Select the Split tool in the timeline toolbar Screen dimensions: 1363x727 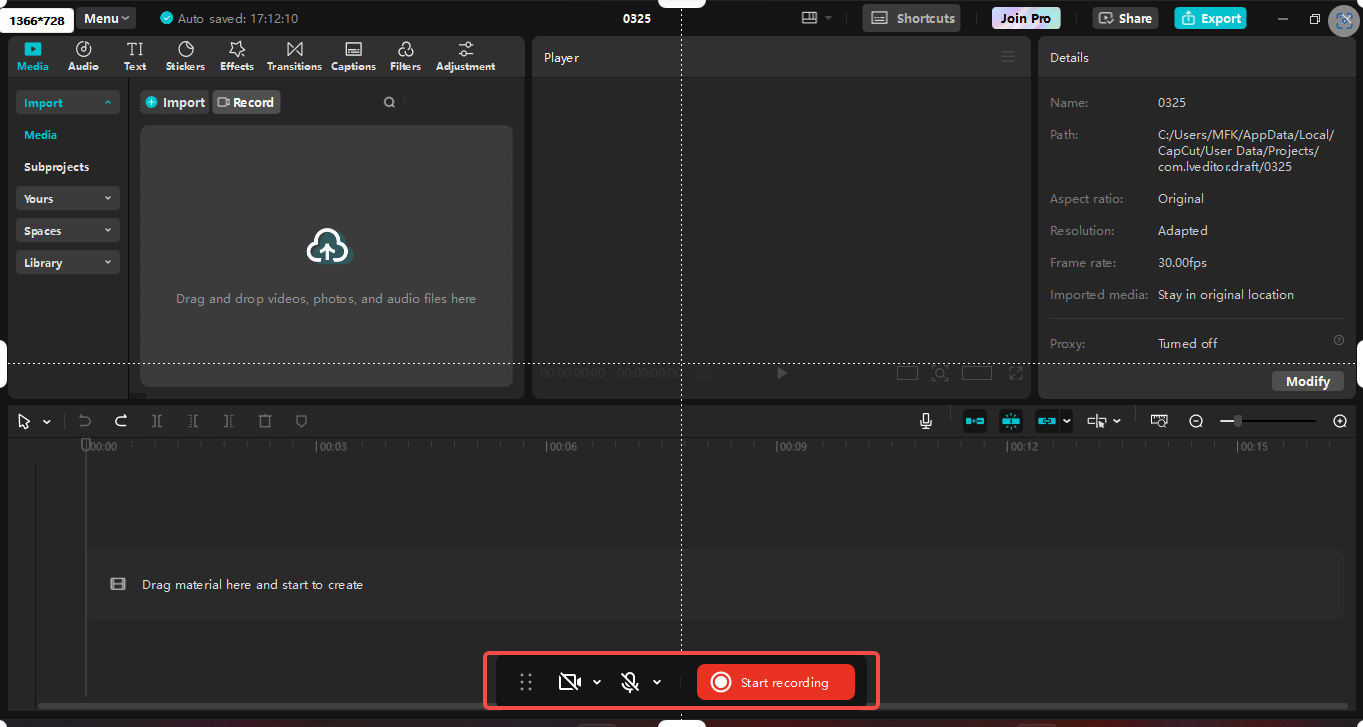click(x=157, y=420)
